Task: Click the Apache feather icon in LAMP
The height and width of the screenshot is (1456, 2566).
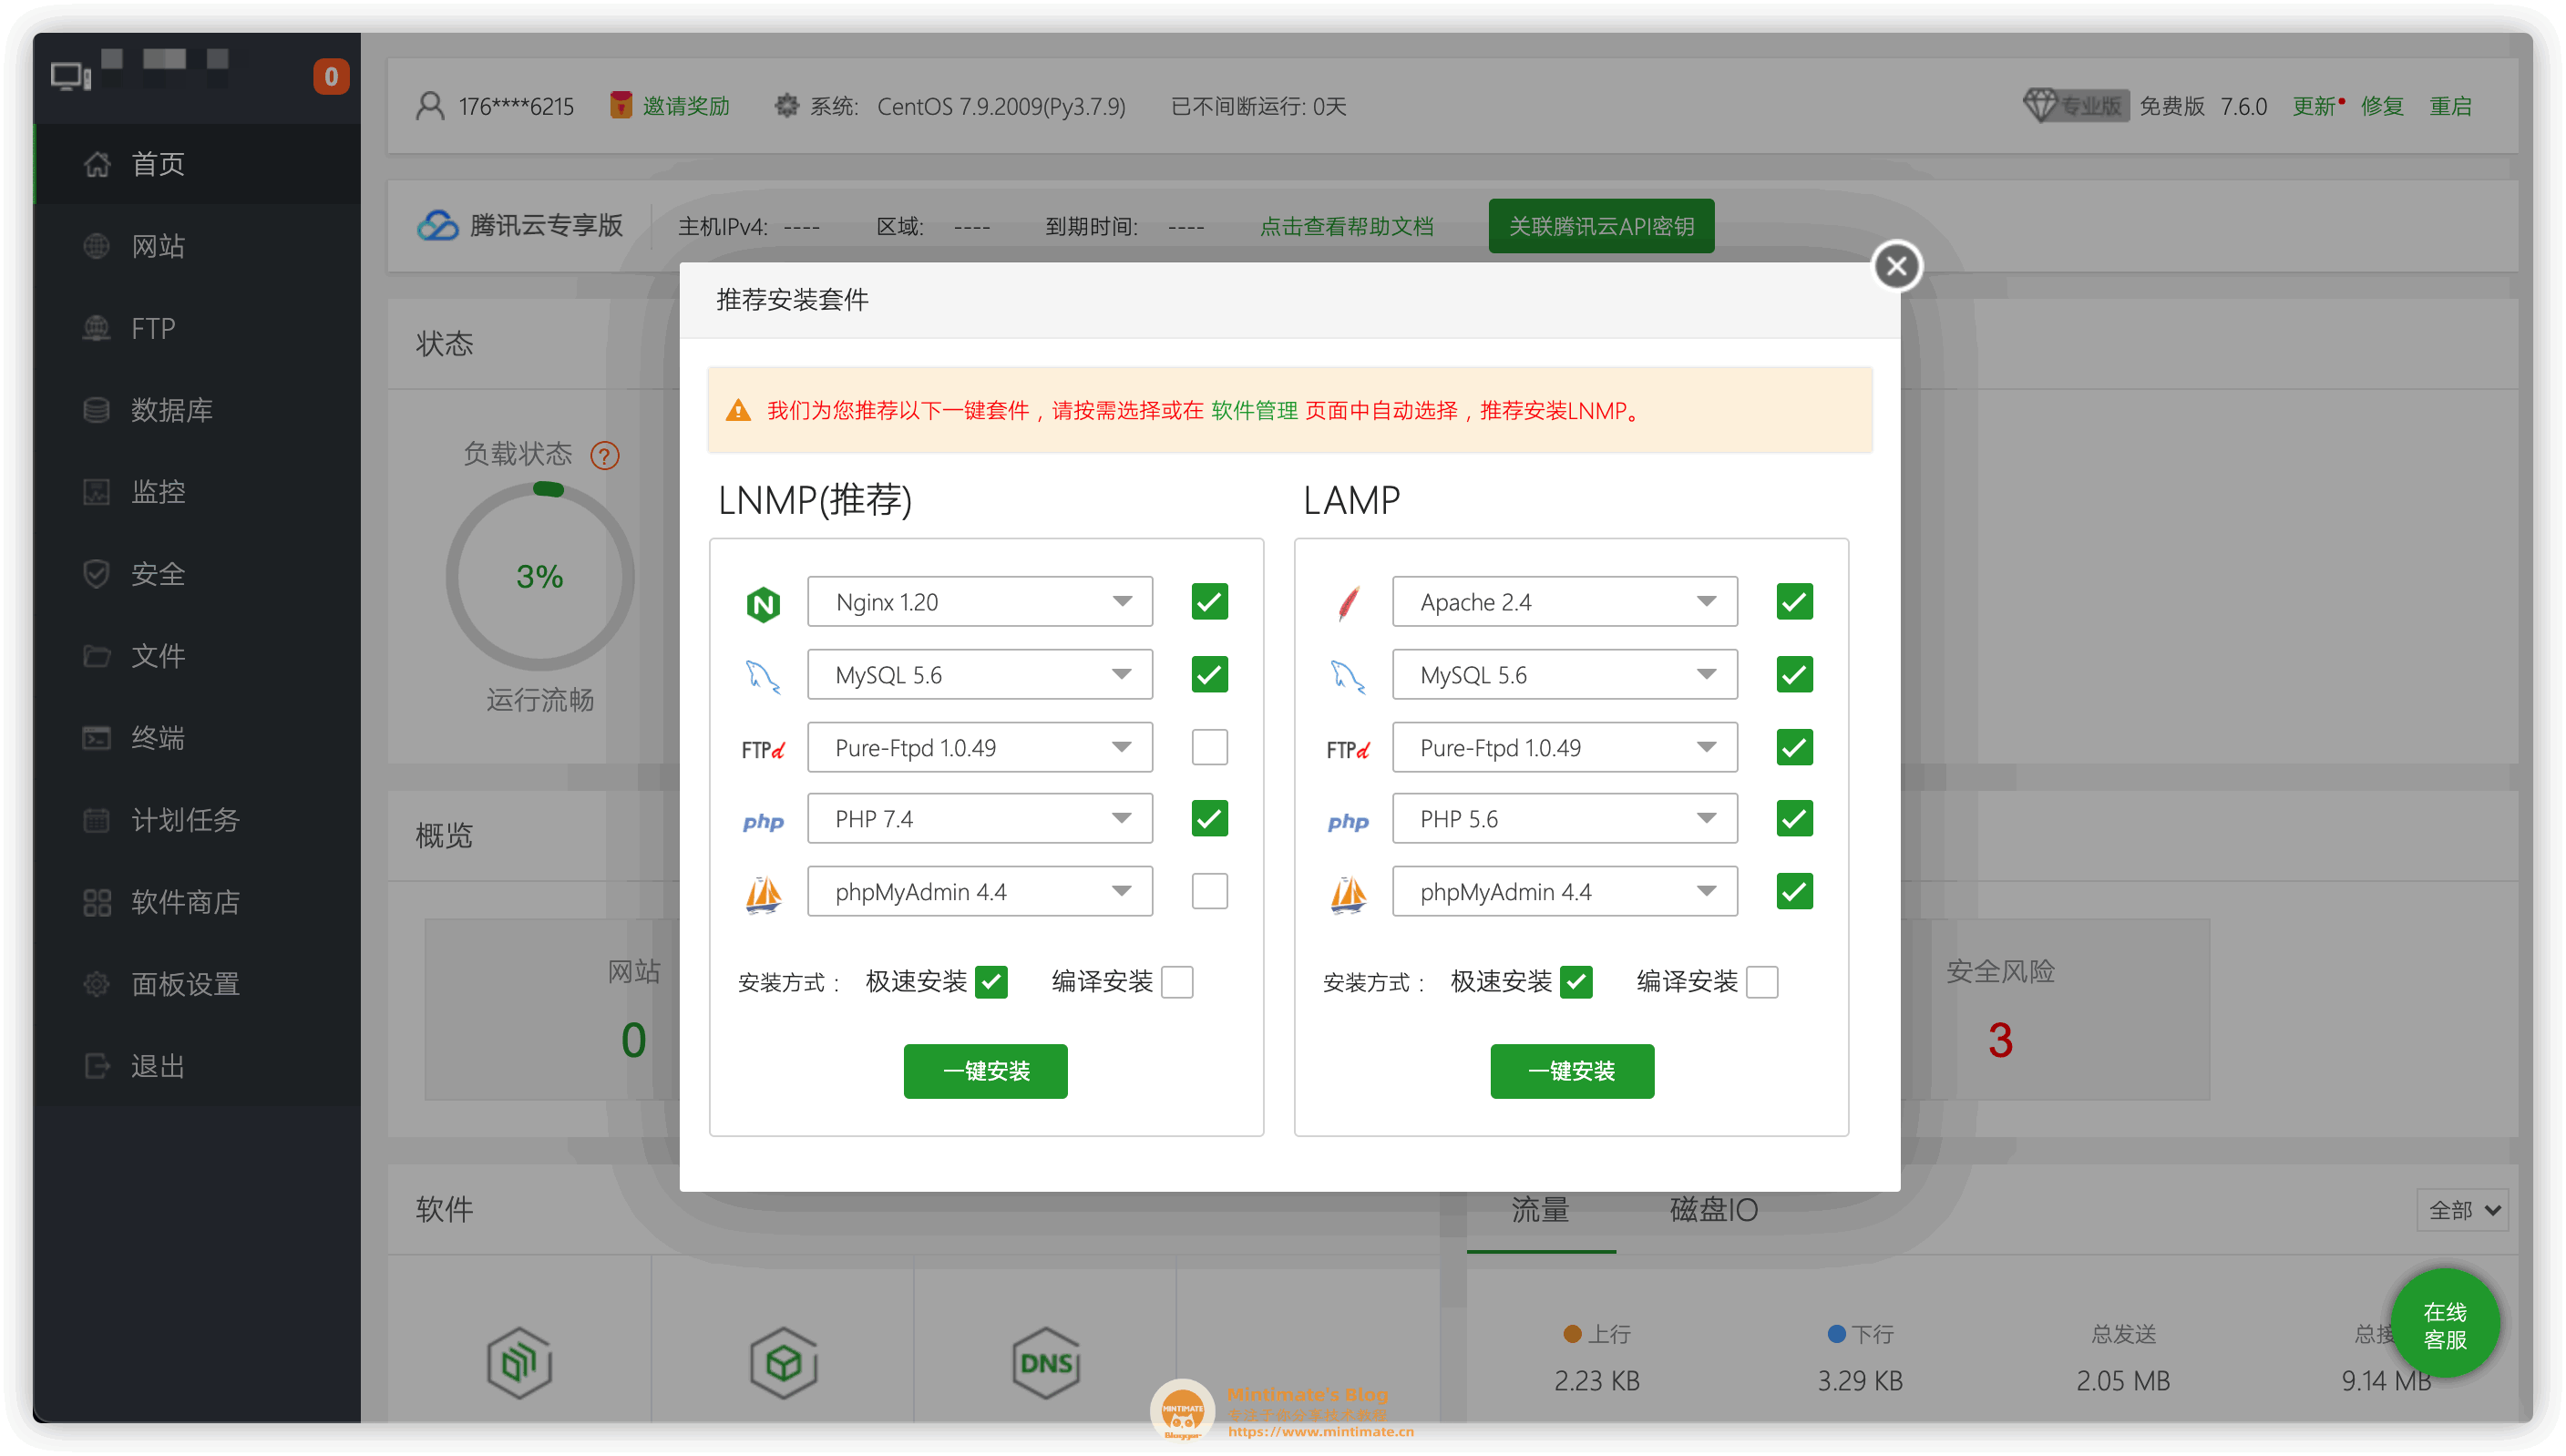Action: 1348,603
